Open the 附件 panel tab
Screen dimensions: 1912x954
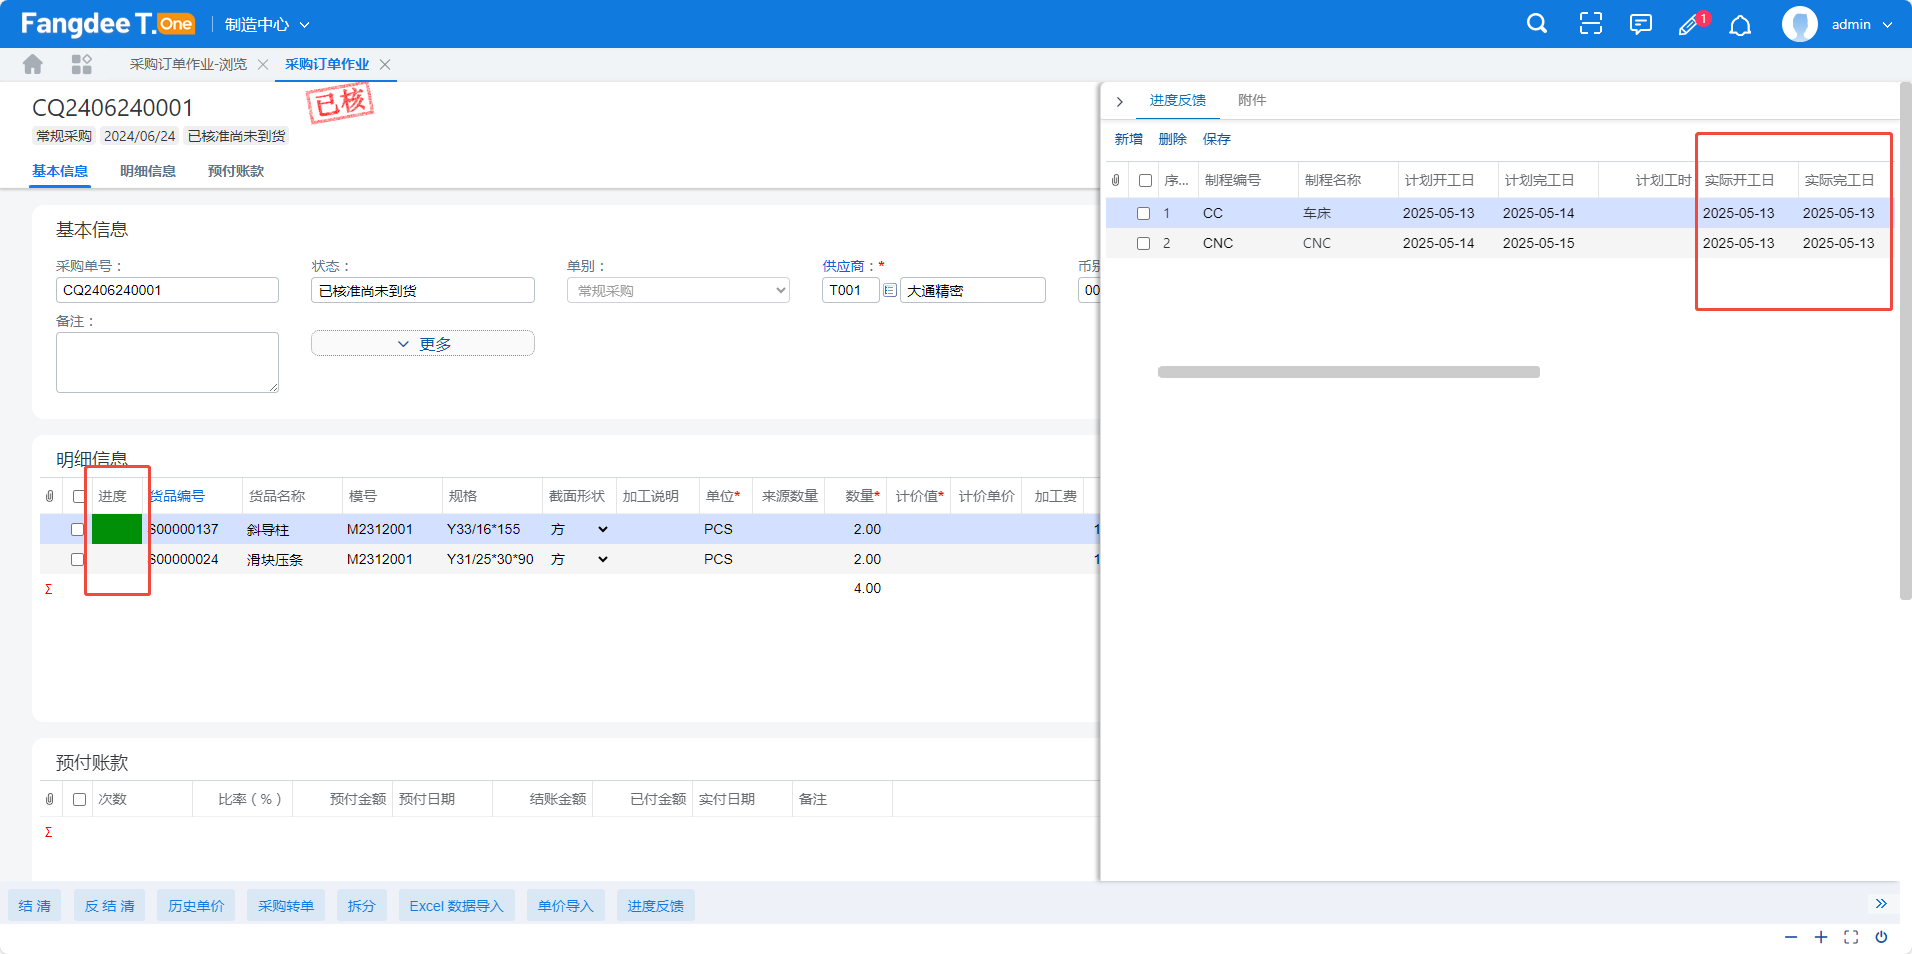[1252, 100]
